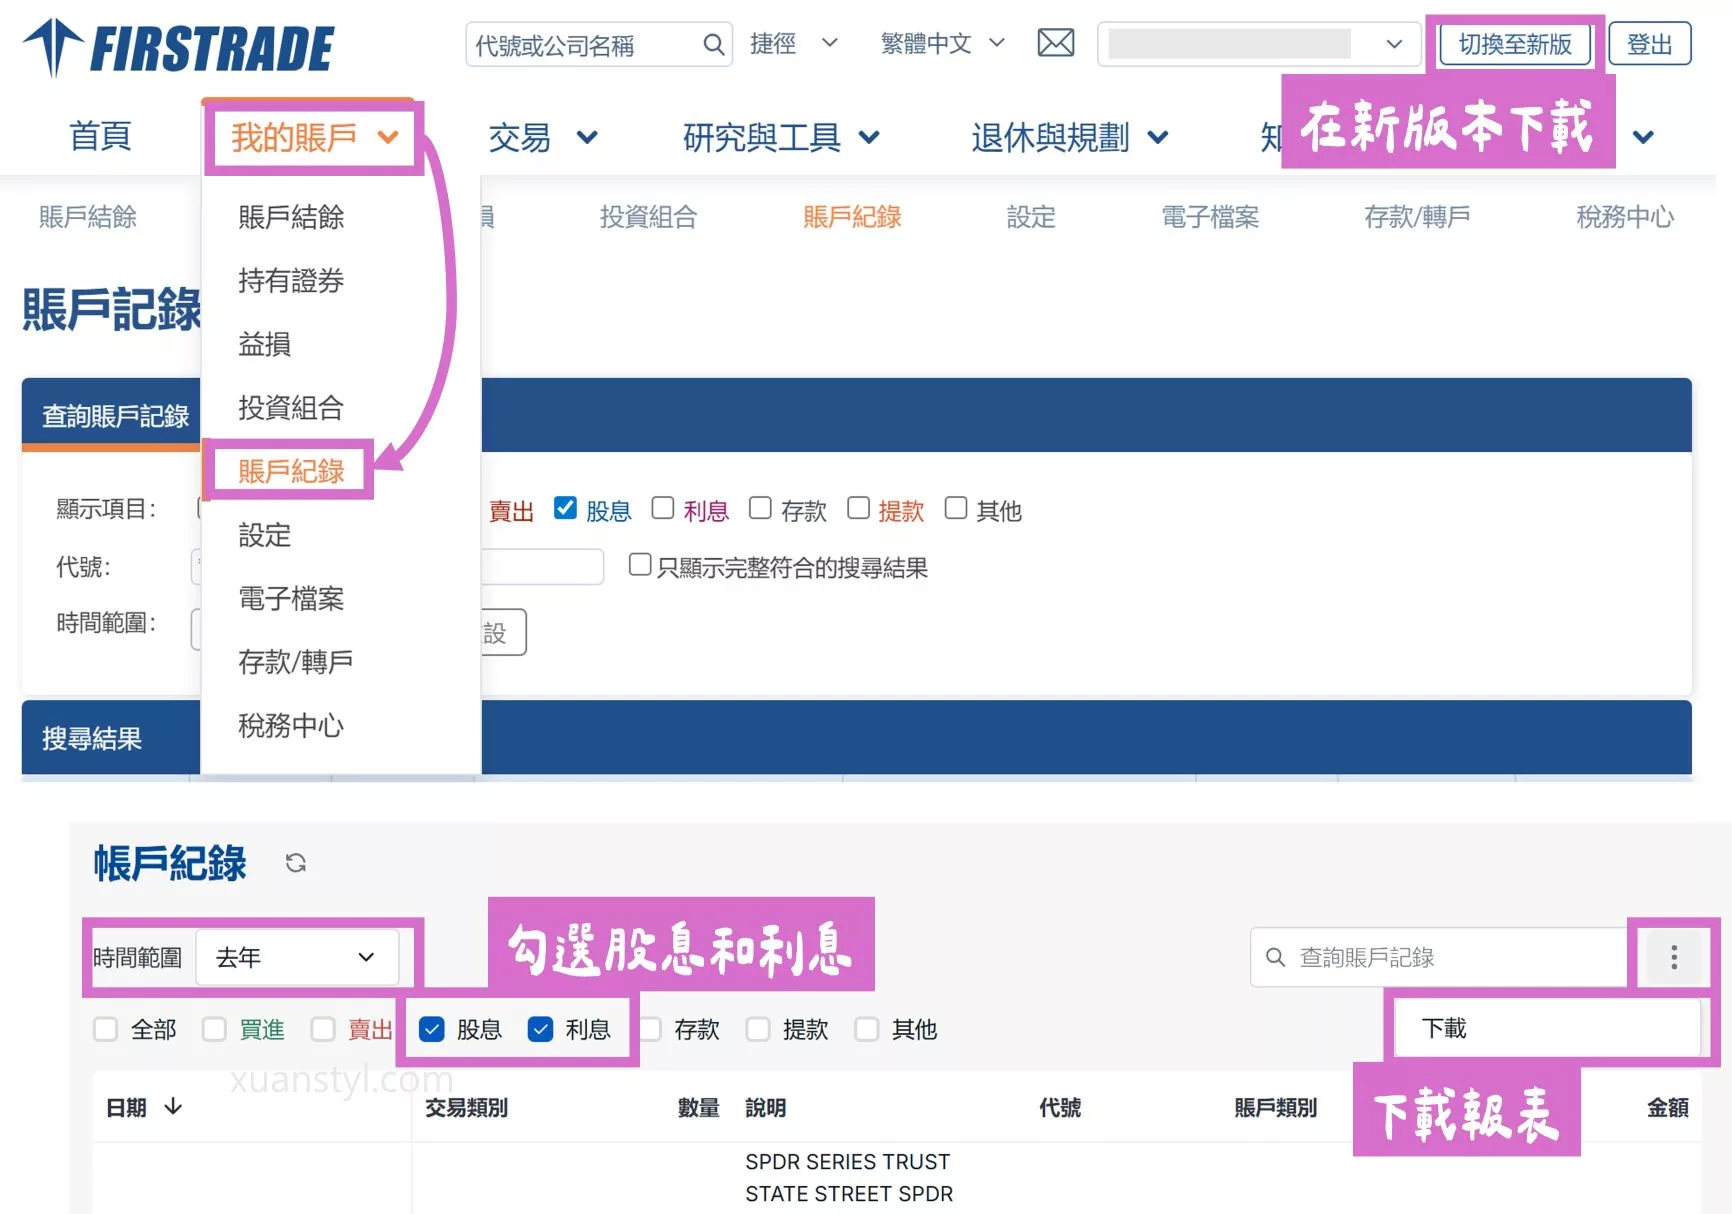
Task: Click the refresh icon beside 帳戶紀錄 heading
Action: pyautogui.click(x=295, y=863)
